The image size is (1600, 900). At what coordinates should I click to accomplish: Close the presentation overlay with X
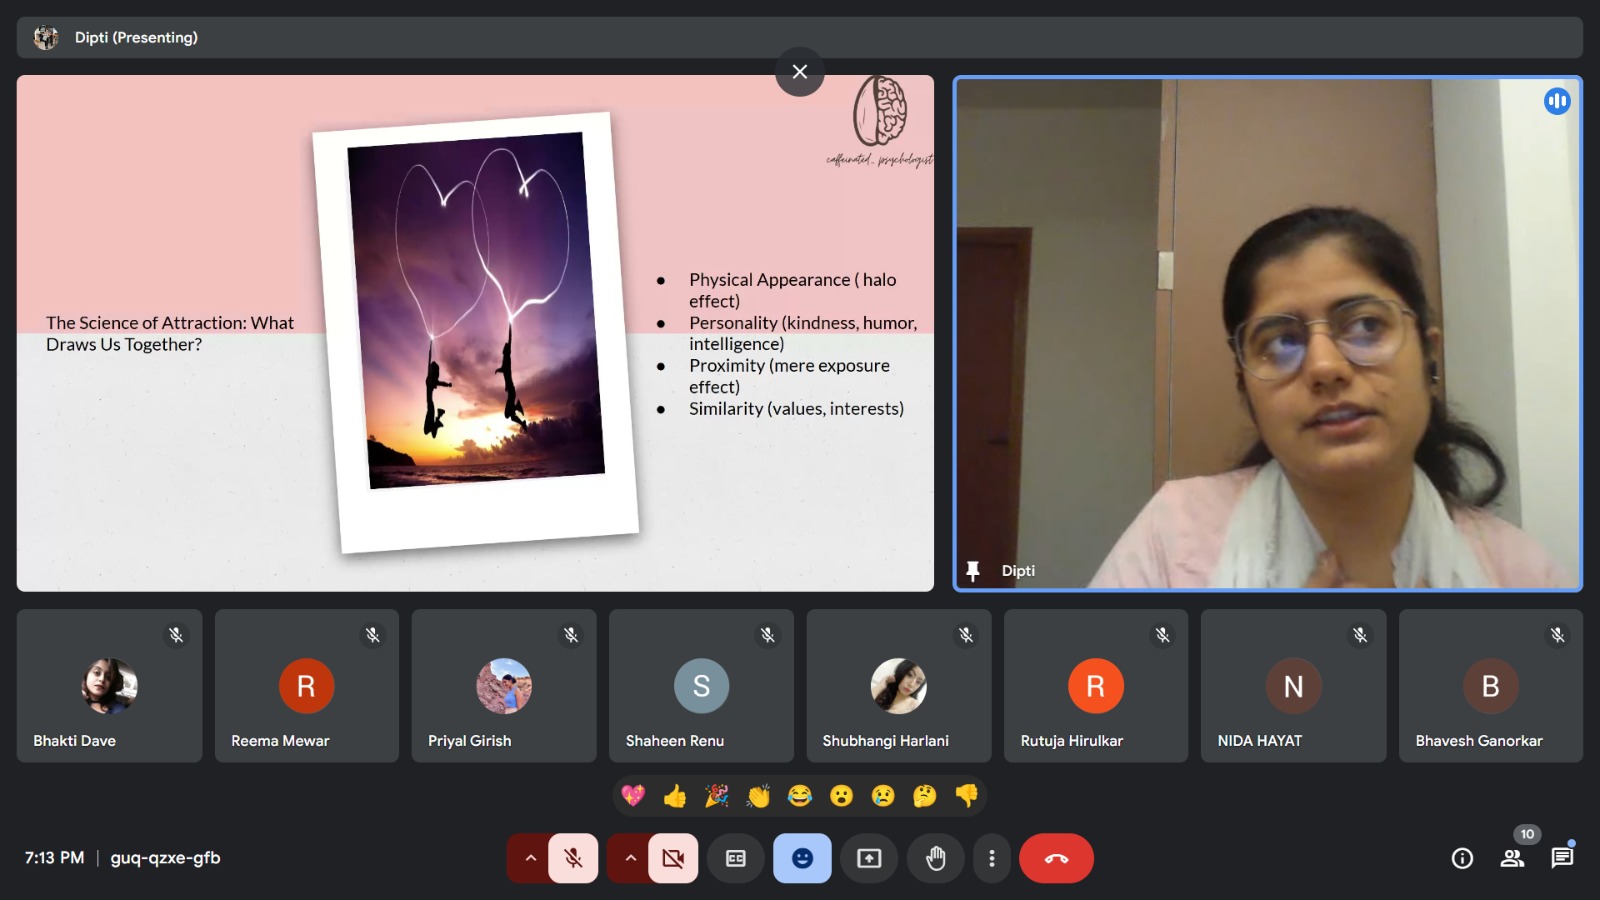tap(799, 72)
